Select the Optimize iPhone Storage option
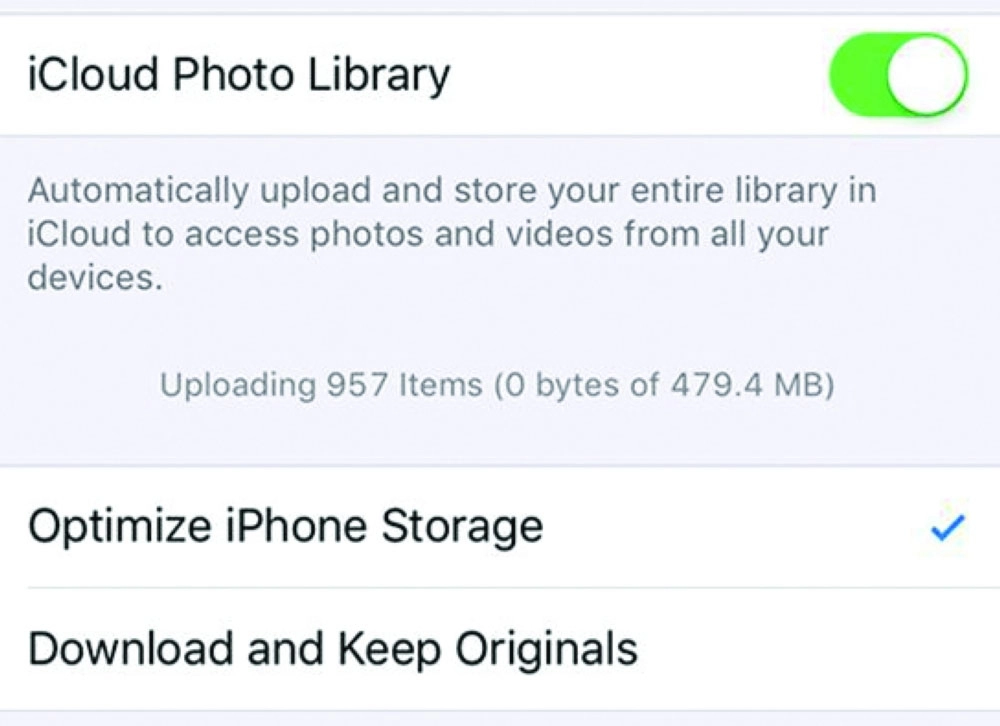The image size is (1000, 726). click(x=286, y=527)
